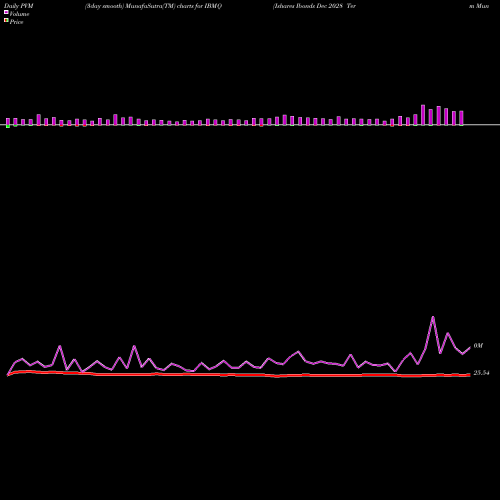This screenshot has height=500, width=500.
Task: Click the highest peak of volume line
Action: [x=433, y=317]
